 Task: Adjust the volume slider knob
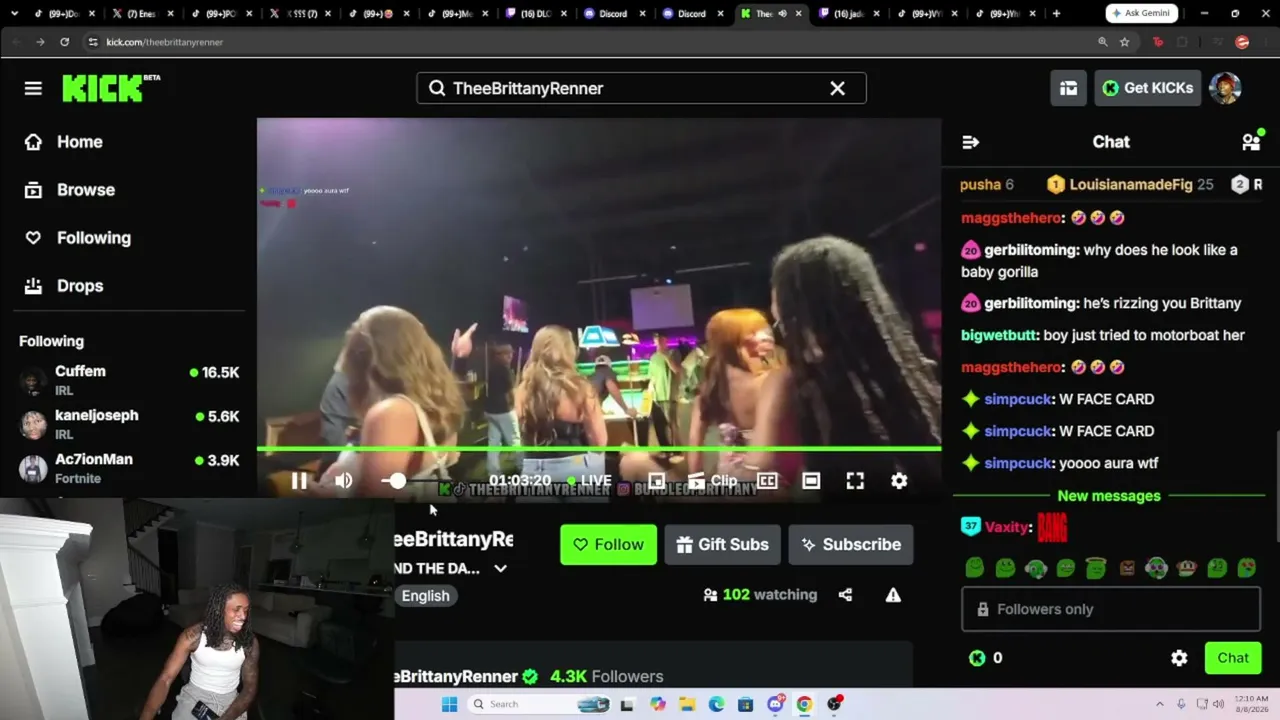pos(397,481)
